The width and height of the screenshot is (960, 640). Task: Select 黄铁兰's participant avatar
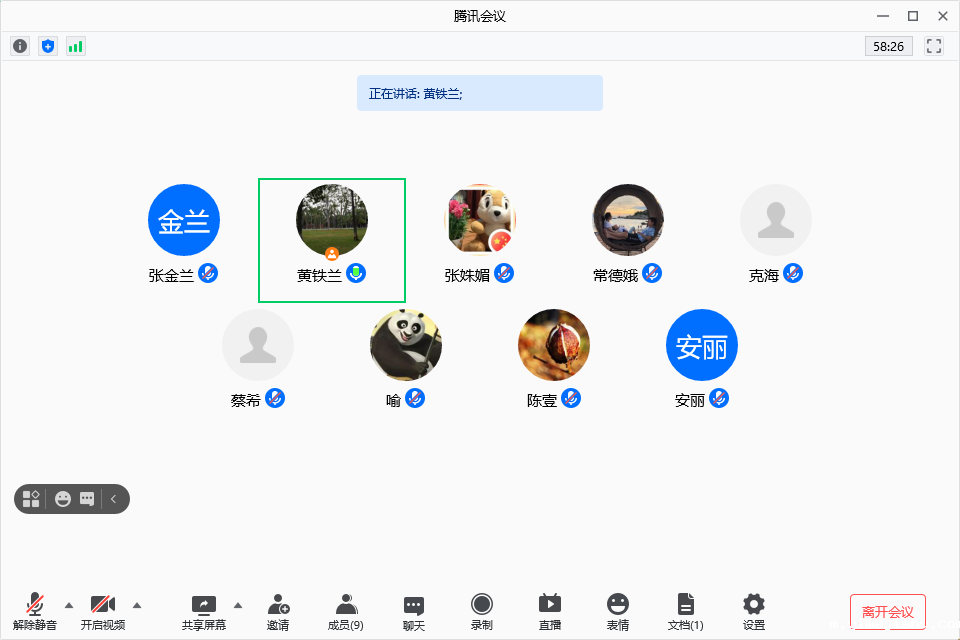(x=332, y=220)
